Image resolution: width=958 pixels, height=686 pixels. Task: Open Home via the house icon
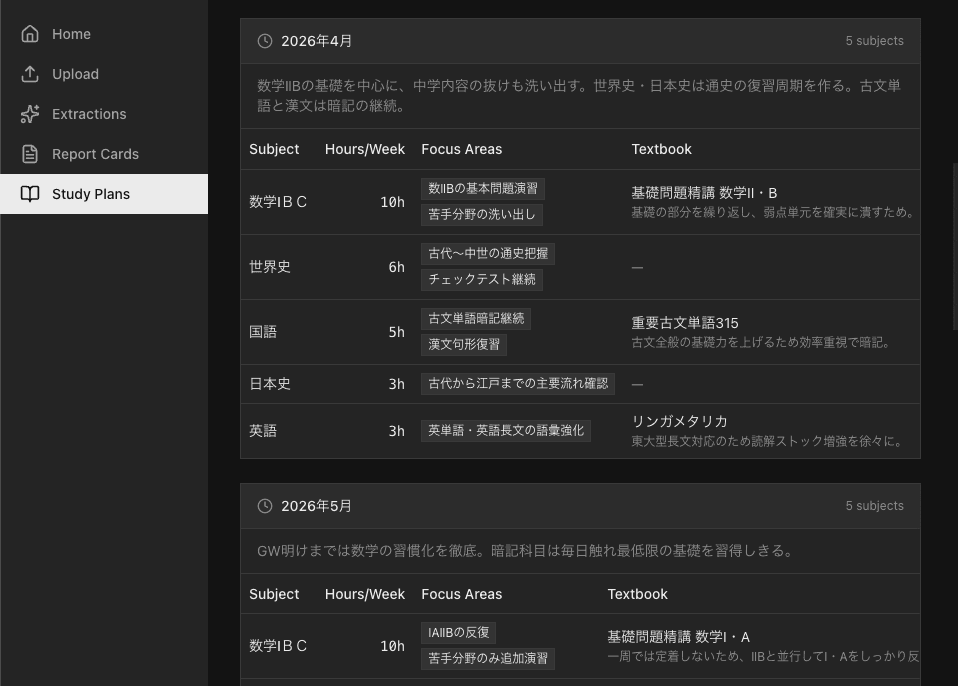(29, 33)
